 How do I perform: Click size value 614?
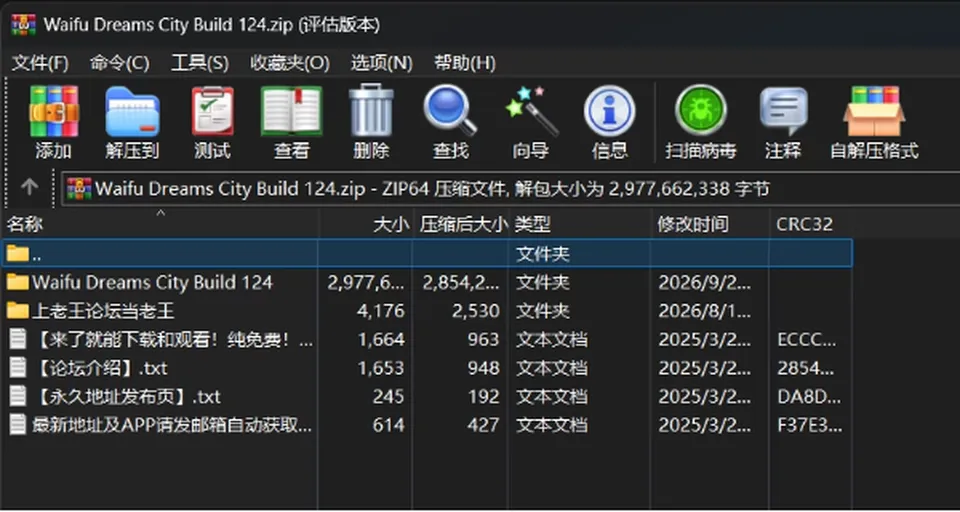pyautogui.click(x=388, y=425)
